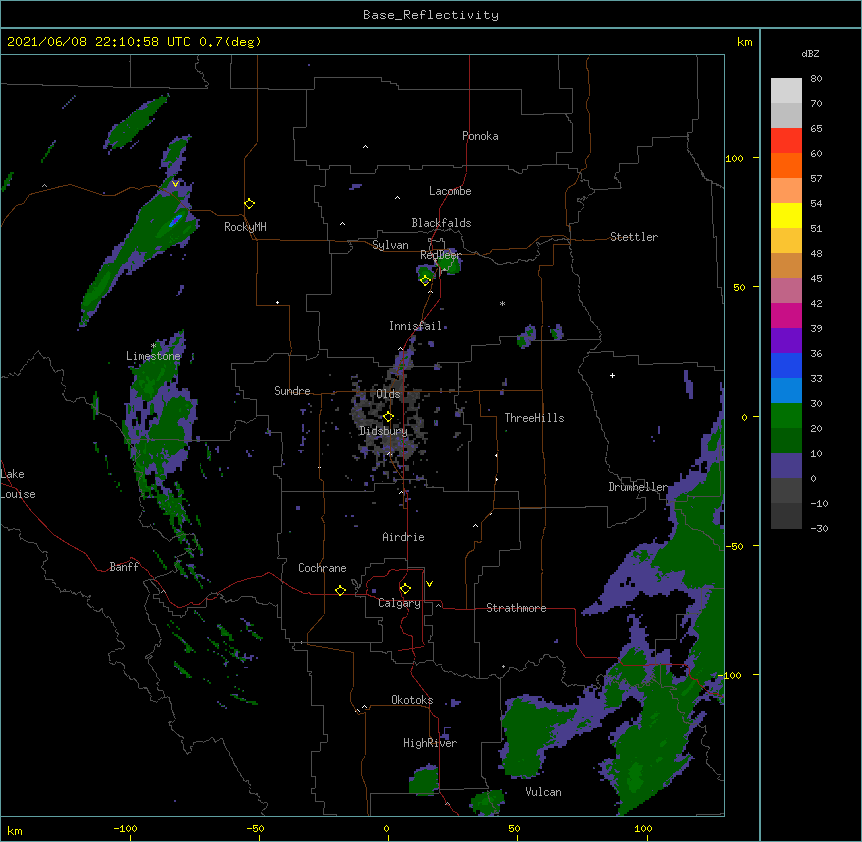Screen dimensions: 862x842
Task: Click the light gray 80 dBZ color swatch
Action: 786,91
